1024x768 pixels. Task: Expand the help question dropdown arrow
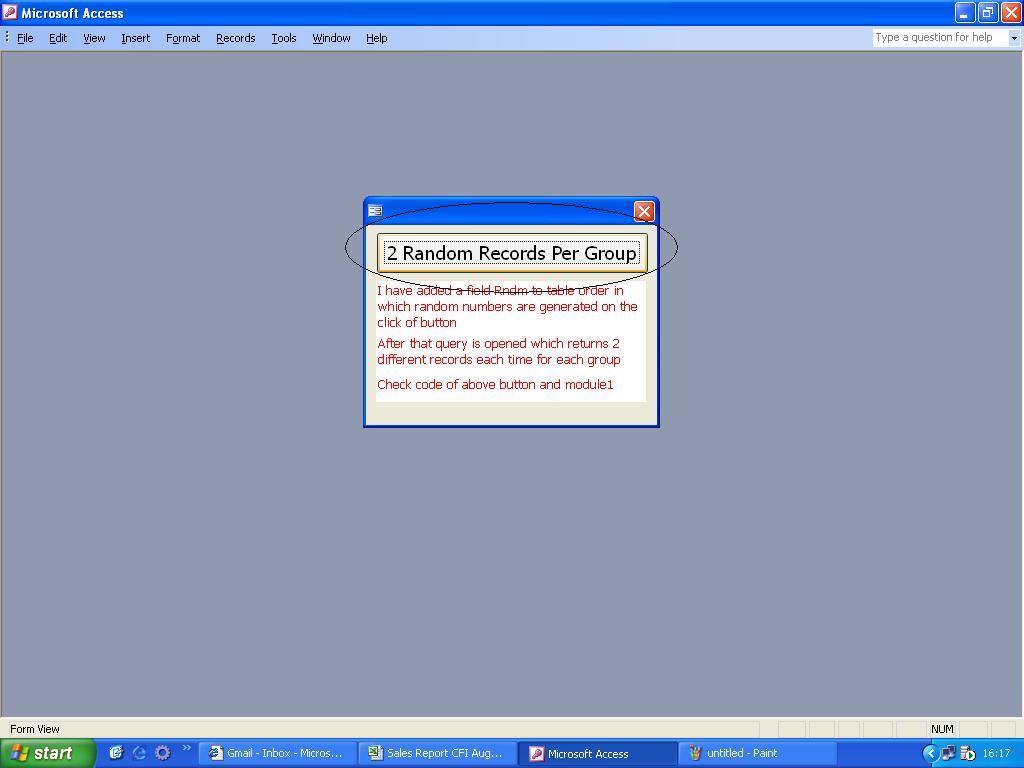(1014, 38)
